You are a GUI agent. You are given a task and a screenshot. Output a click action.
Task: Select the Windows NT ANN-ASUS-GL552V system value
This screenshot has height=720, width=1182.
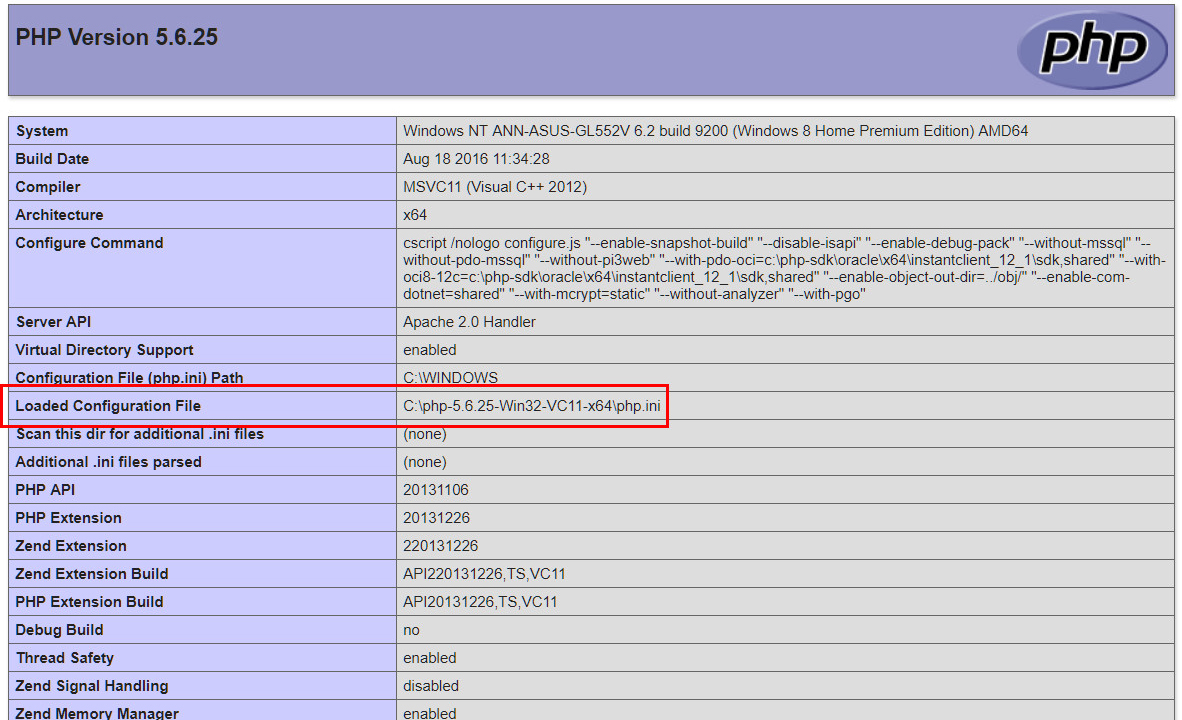click(715, 130)
